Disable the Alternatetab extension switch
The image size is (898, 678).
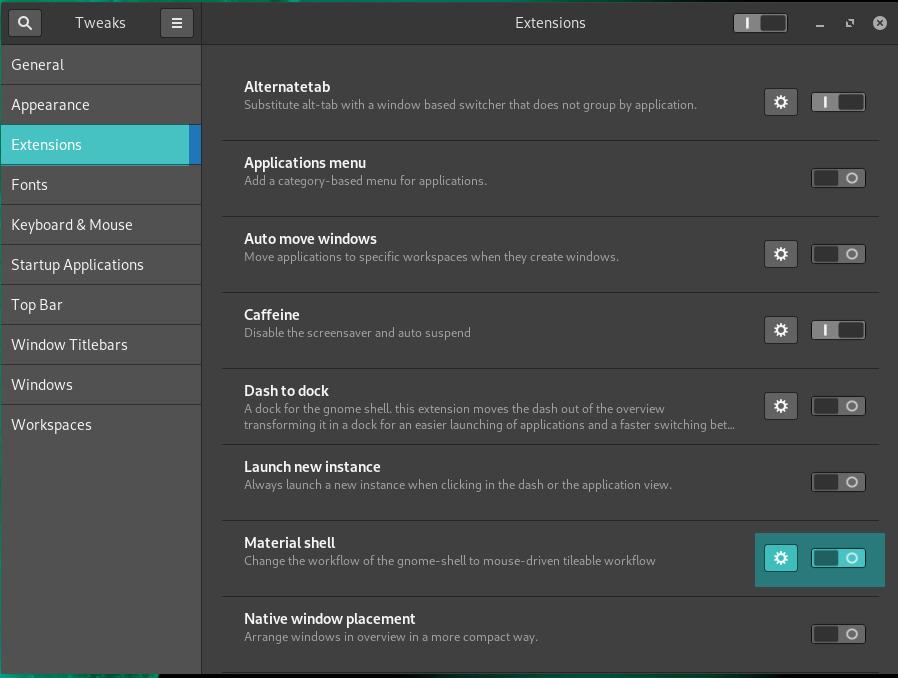[x=838, y=102]
